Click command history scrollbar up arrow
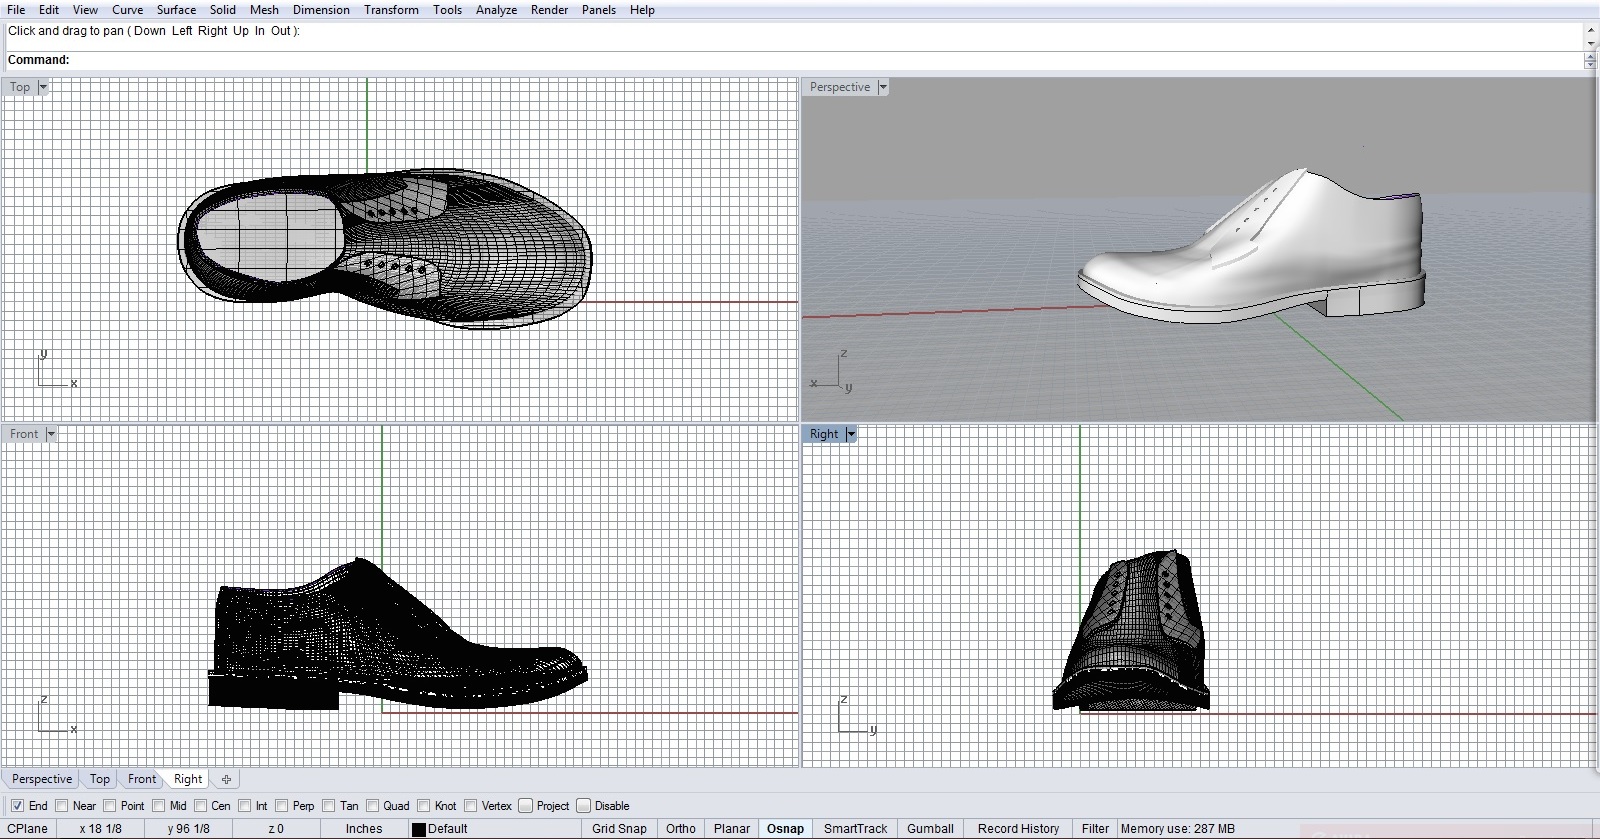 1590,30
